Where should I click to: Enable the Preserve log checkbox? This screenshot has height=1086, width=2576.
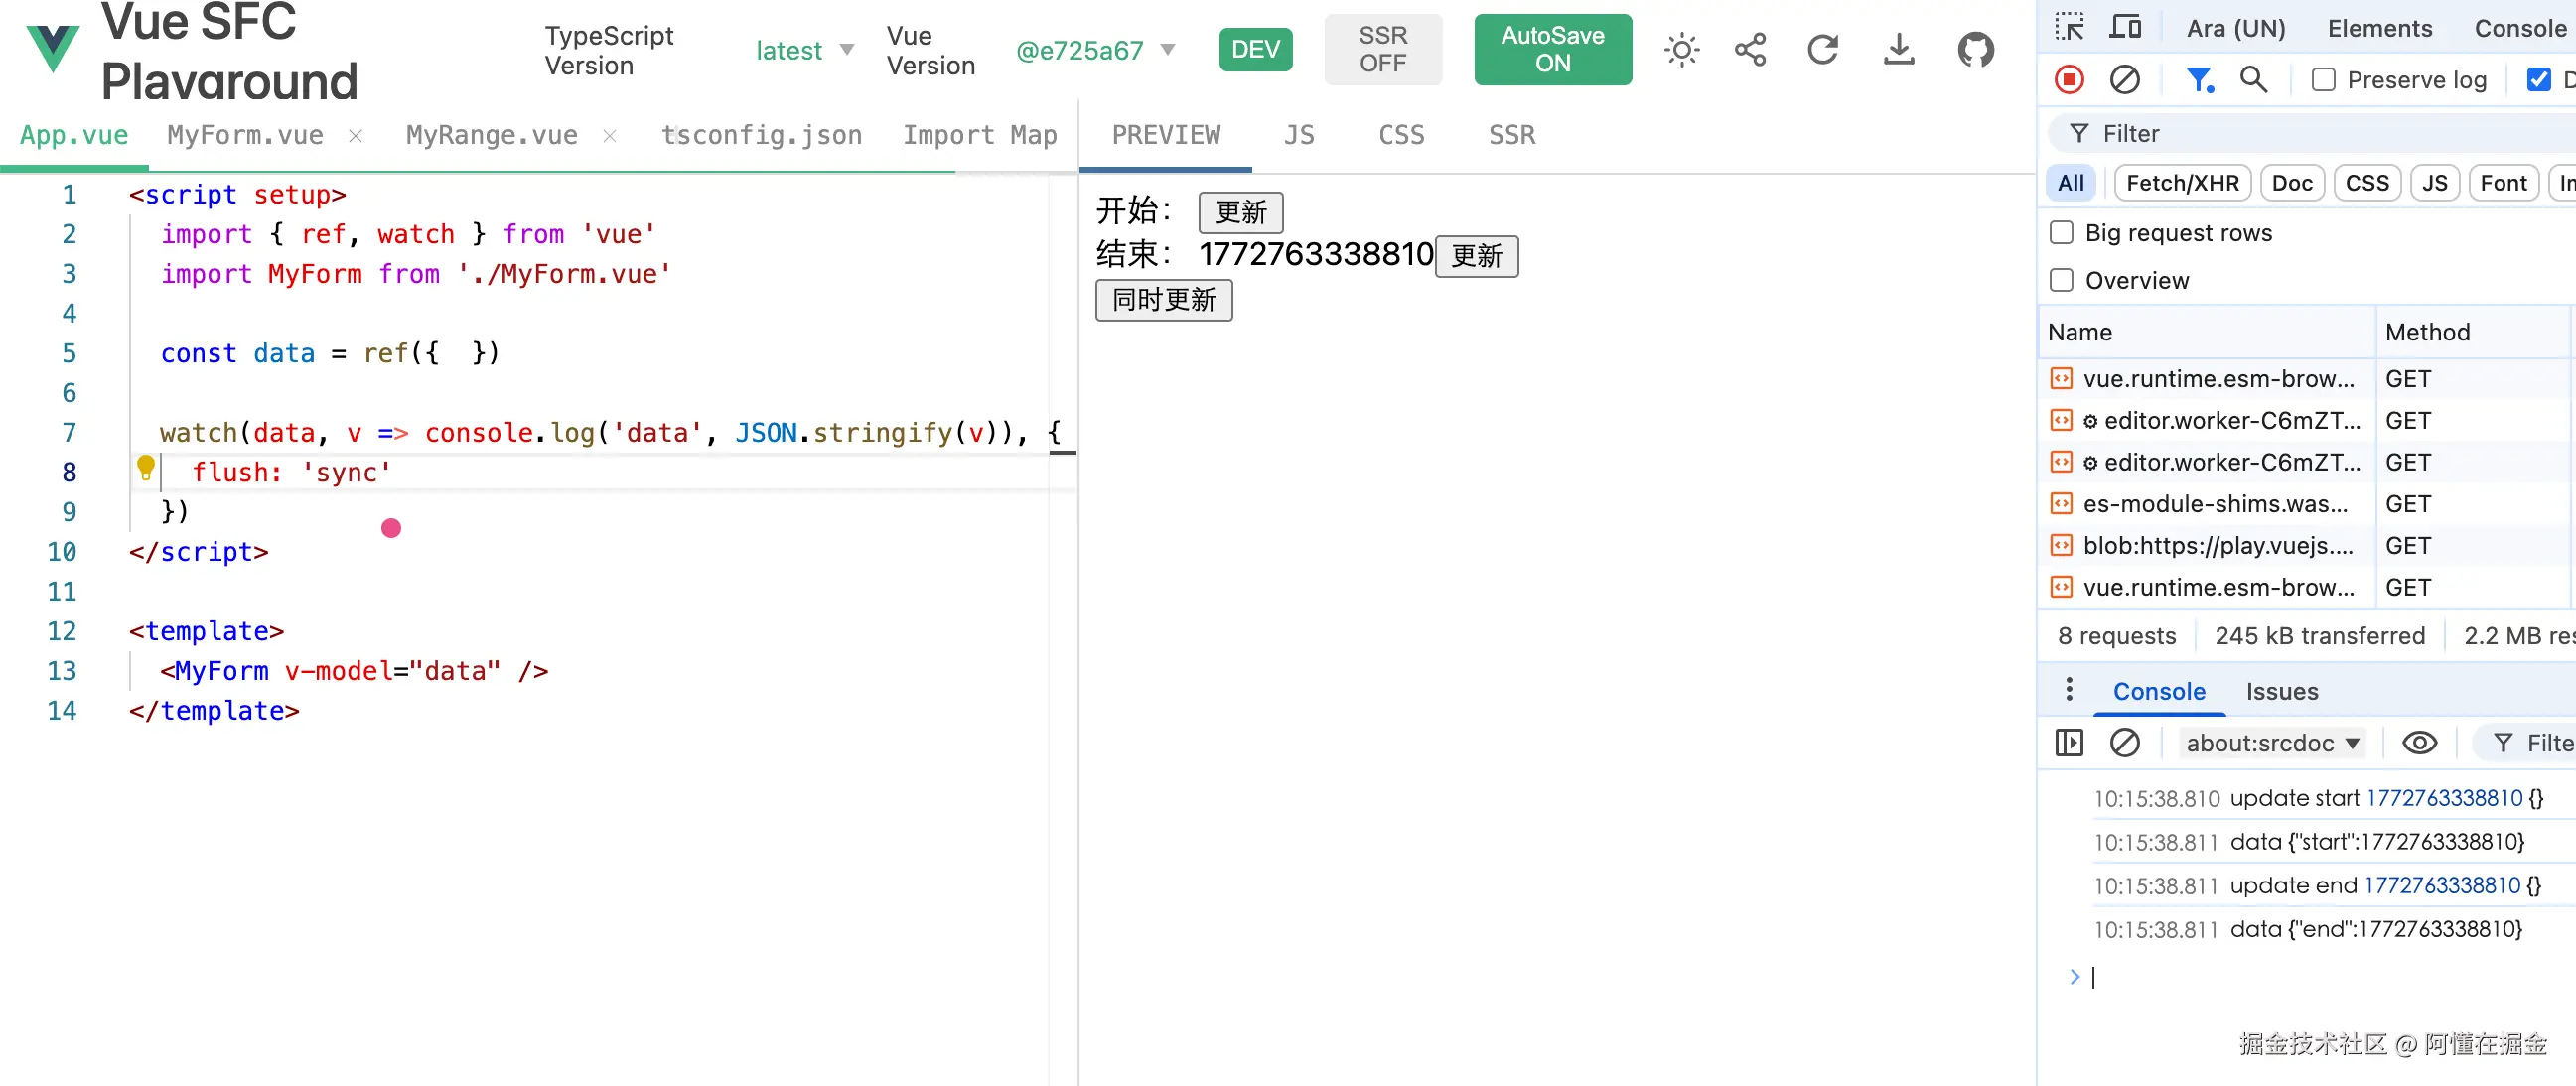(x=2323, y=80)
